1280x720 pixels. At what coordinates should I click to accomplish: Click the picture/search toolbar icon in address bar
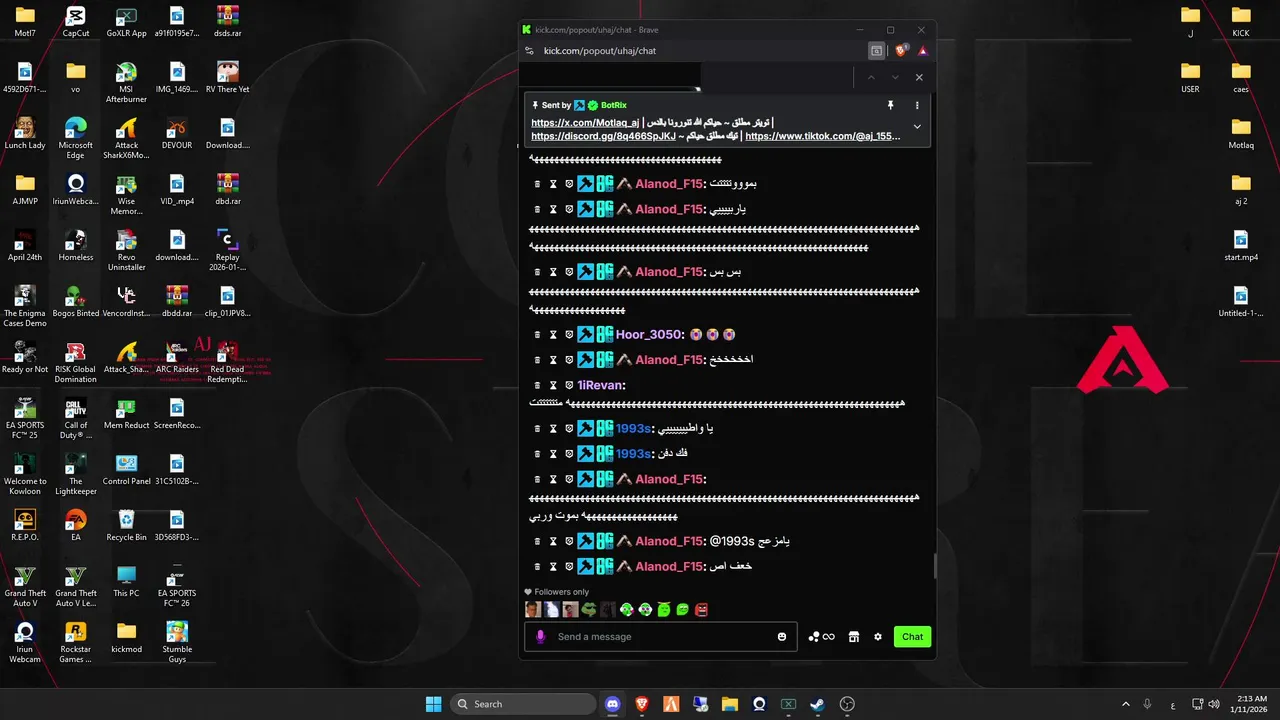877,51
